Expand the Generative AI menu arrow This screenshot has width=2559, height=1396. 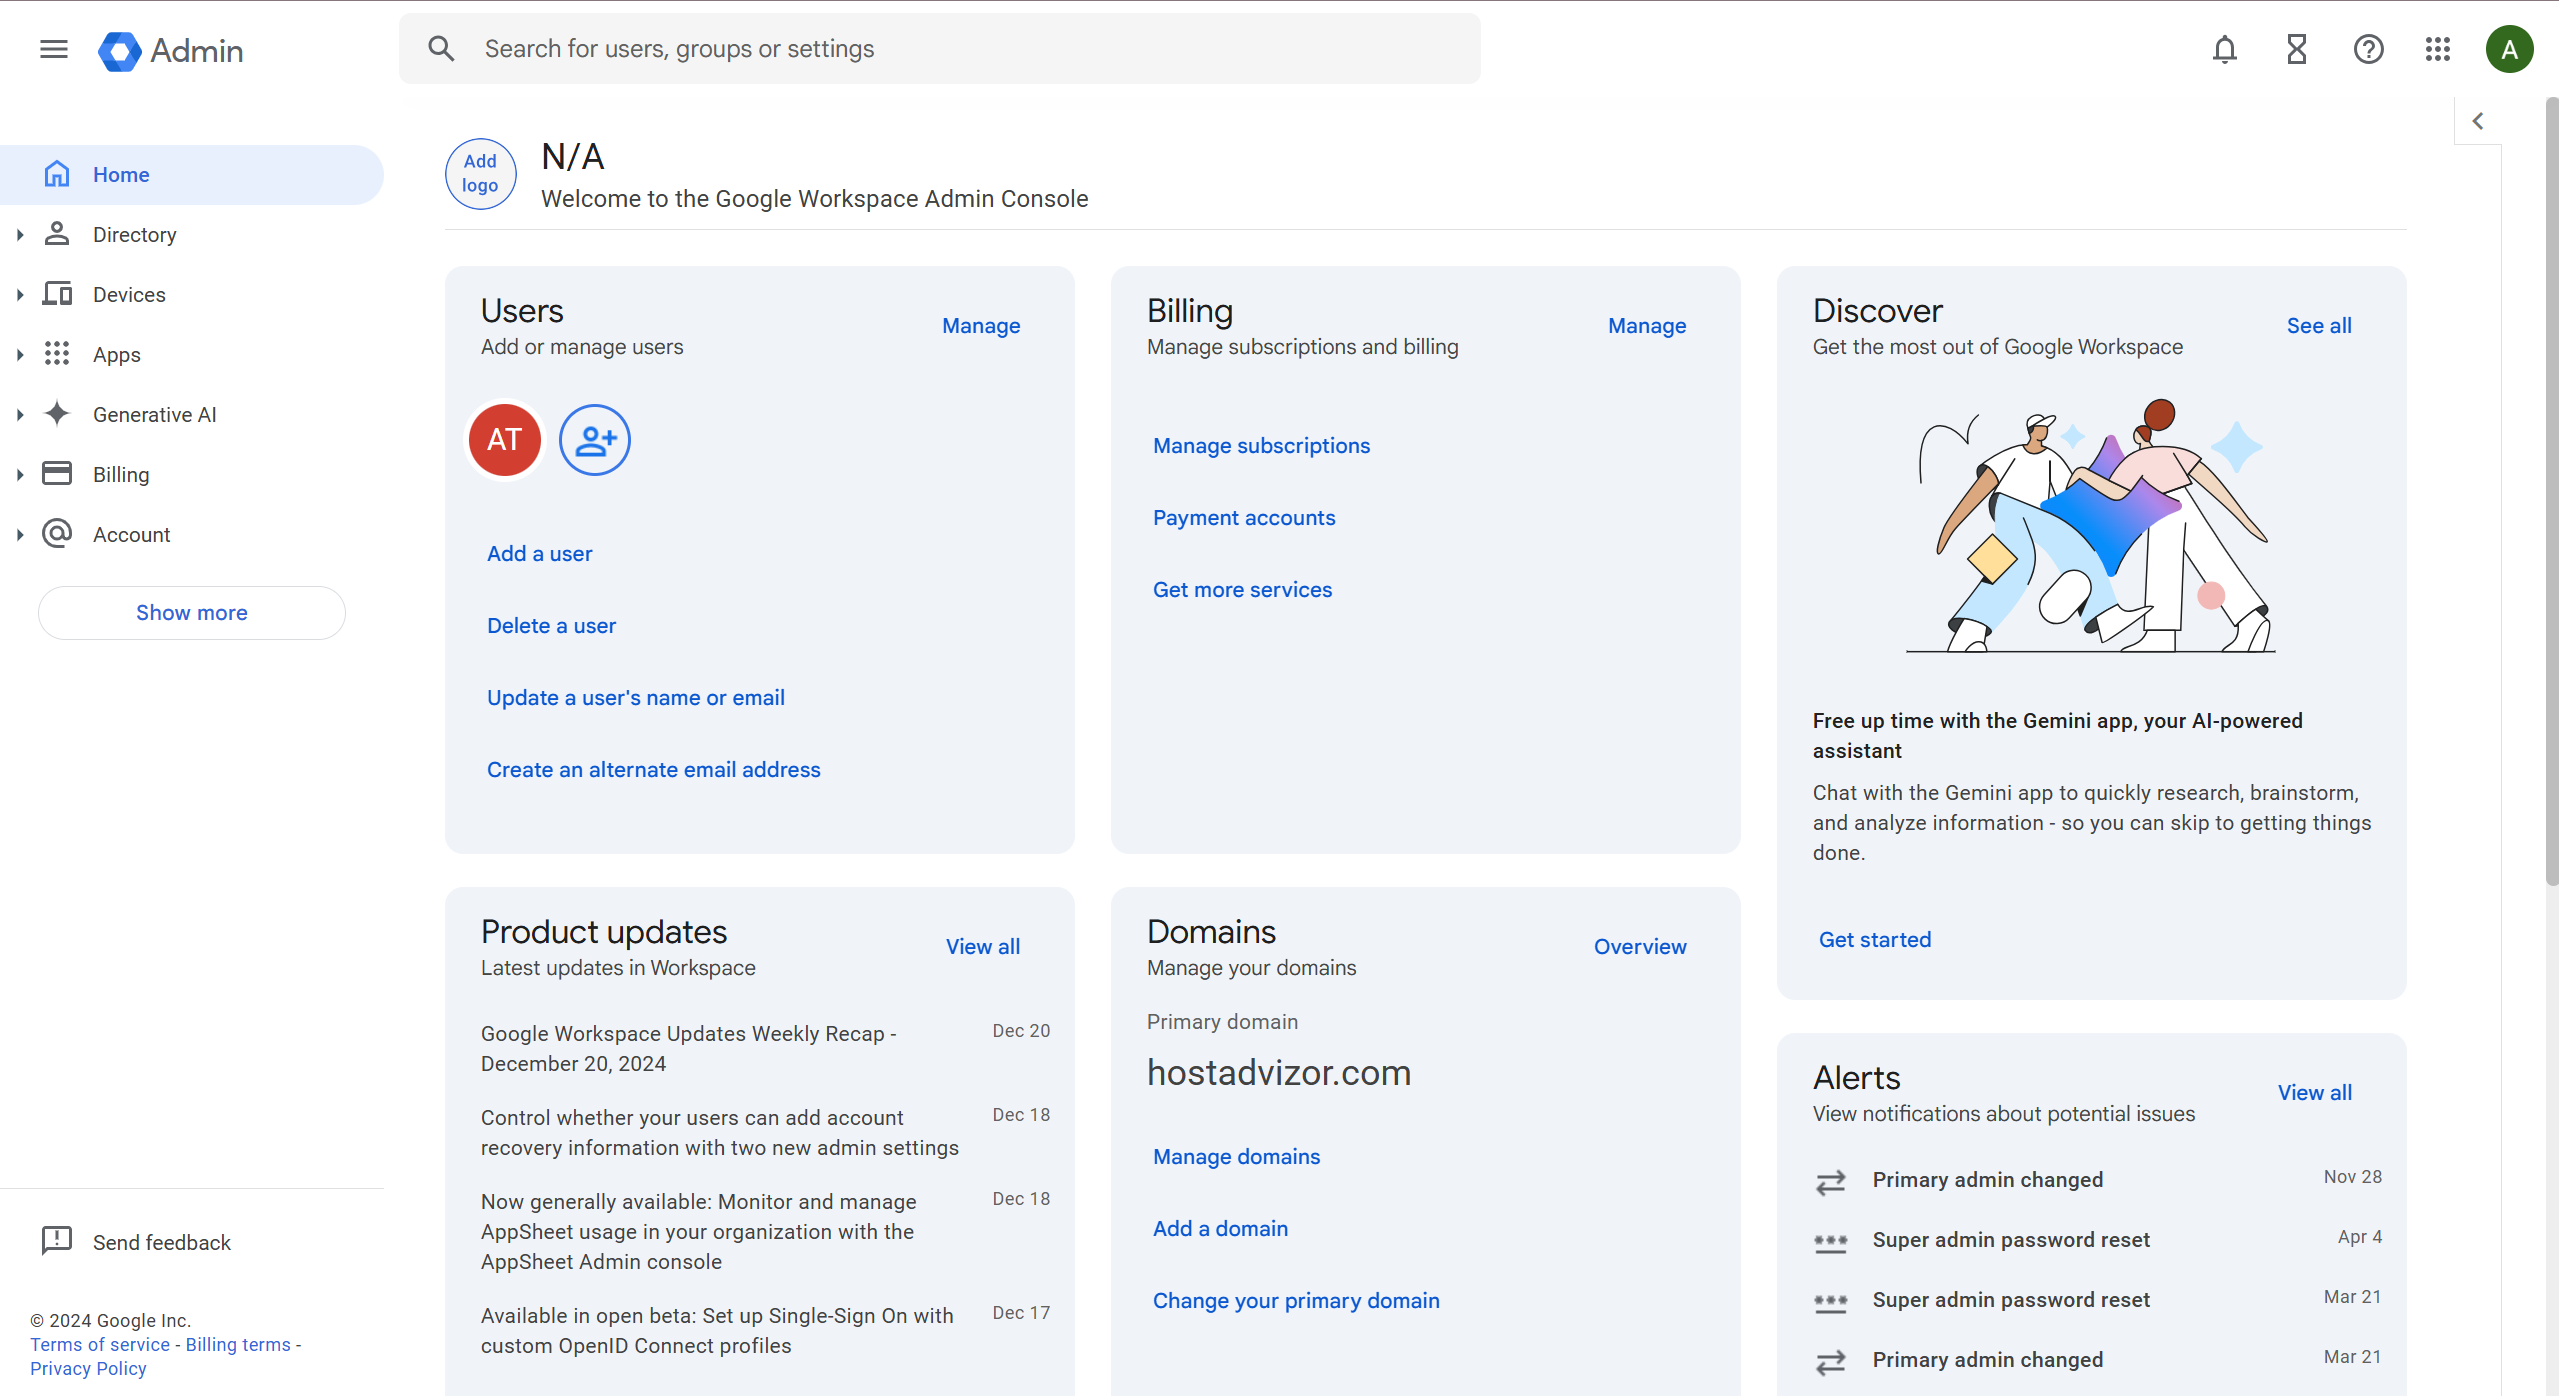coord(20,415)
